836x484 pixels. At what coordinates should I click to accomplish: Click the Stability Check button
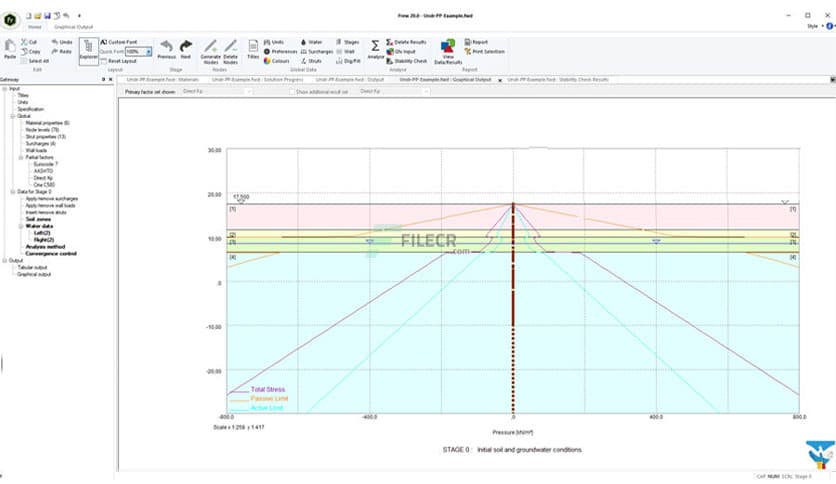(x=408, y=61)
